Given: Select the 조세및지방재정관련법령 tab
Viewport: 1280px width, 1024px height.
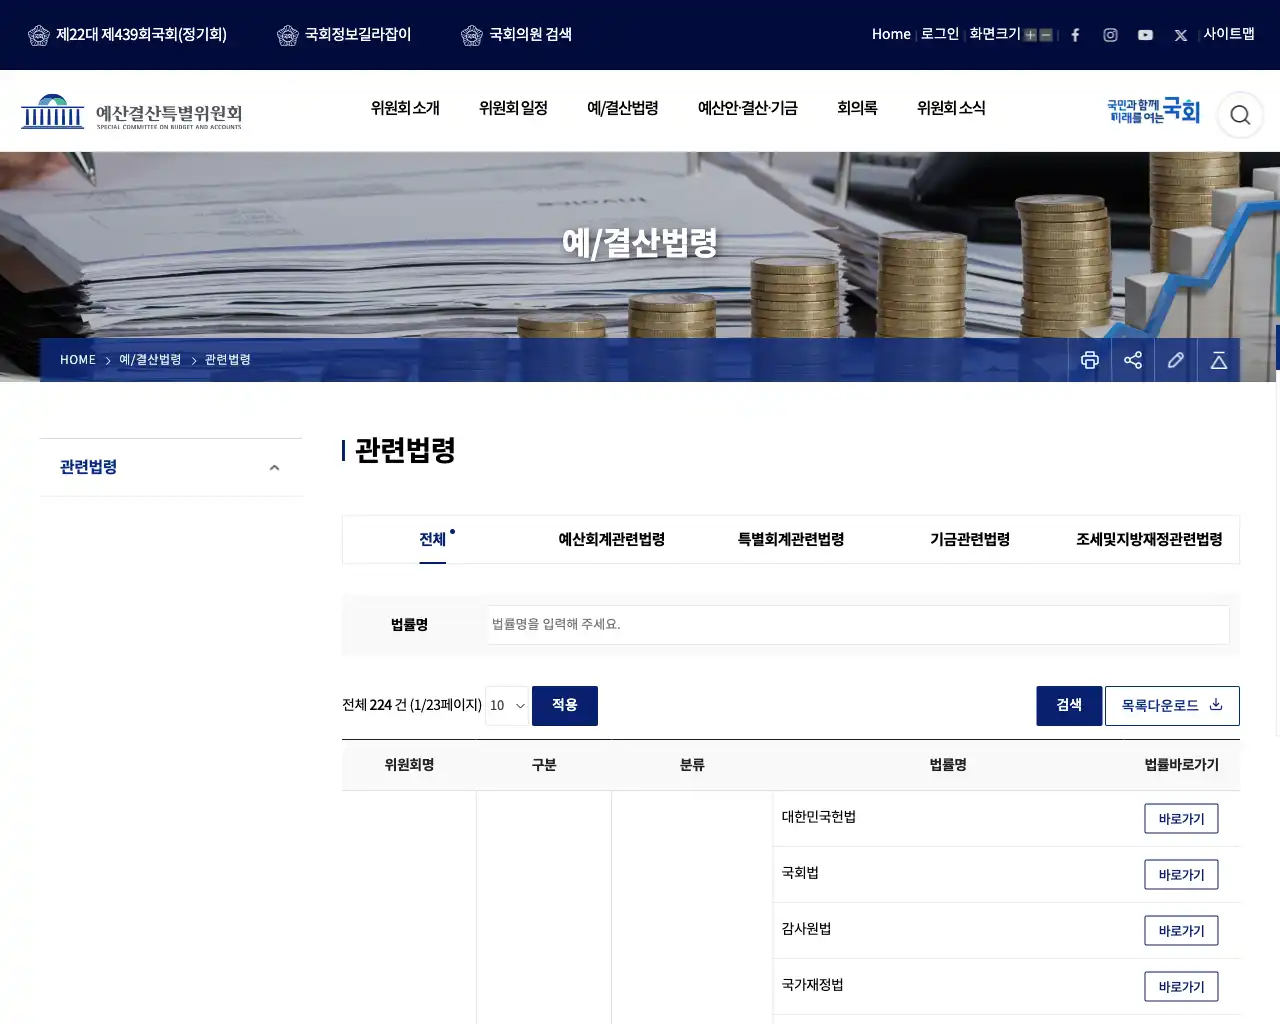Looking at the screenshot, I should click(1149, 540).
